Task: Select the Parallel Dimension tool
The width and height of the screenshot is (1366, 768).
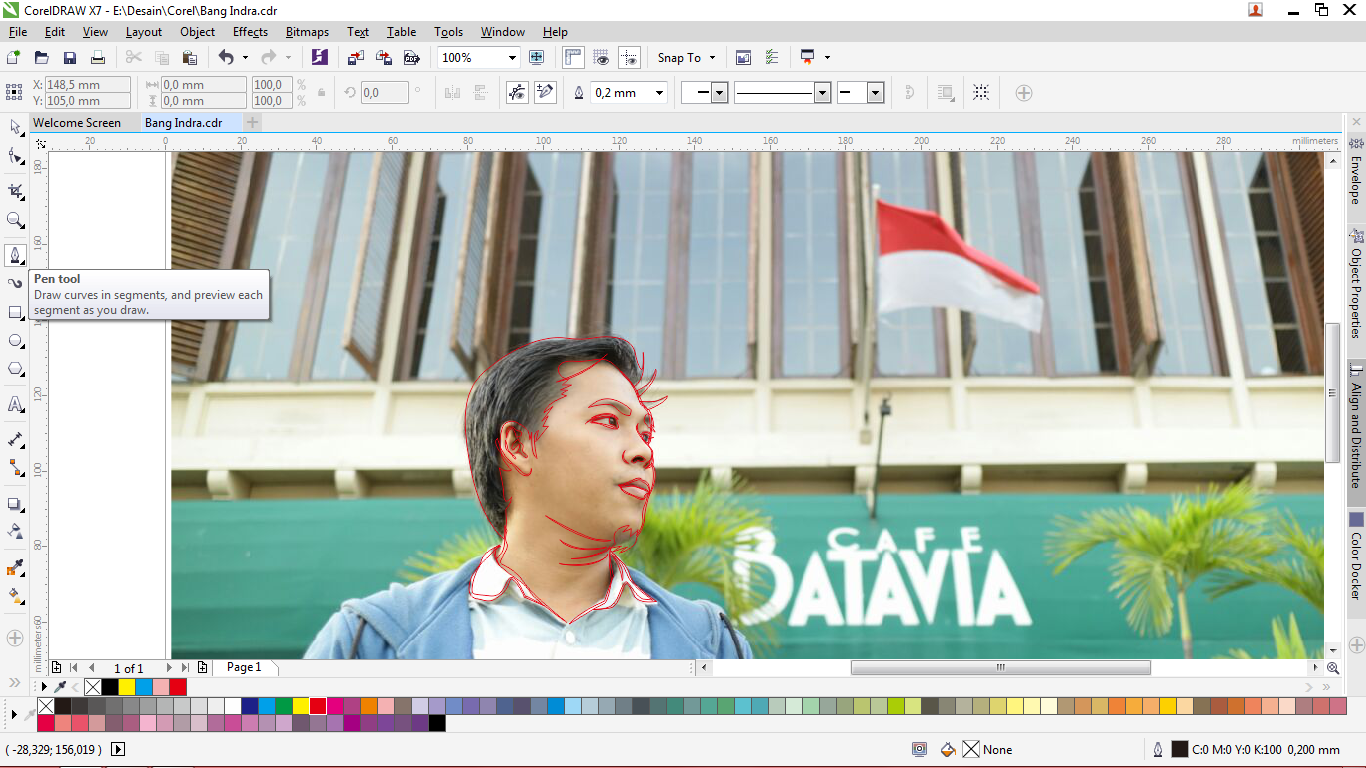Action: (x=15, y=439)
